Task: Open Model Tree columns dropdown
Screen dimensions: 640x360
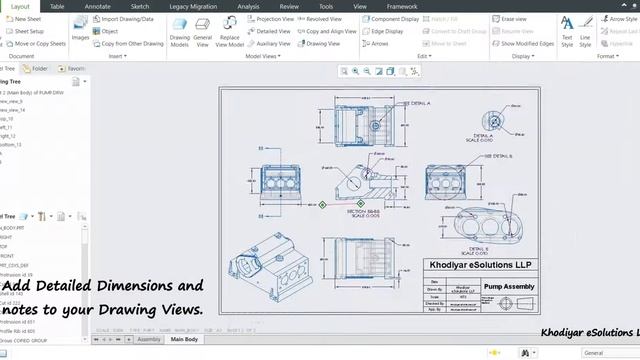Action: [70, 216]
